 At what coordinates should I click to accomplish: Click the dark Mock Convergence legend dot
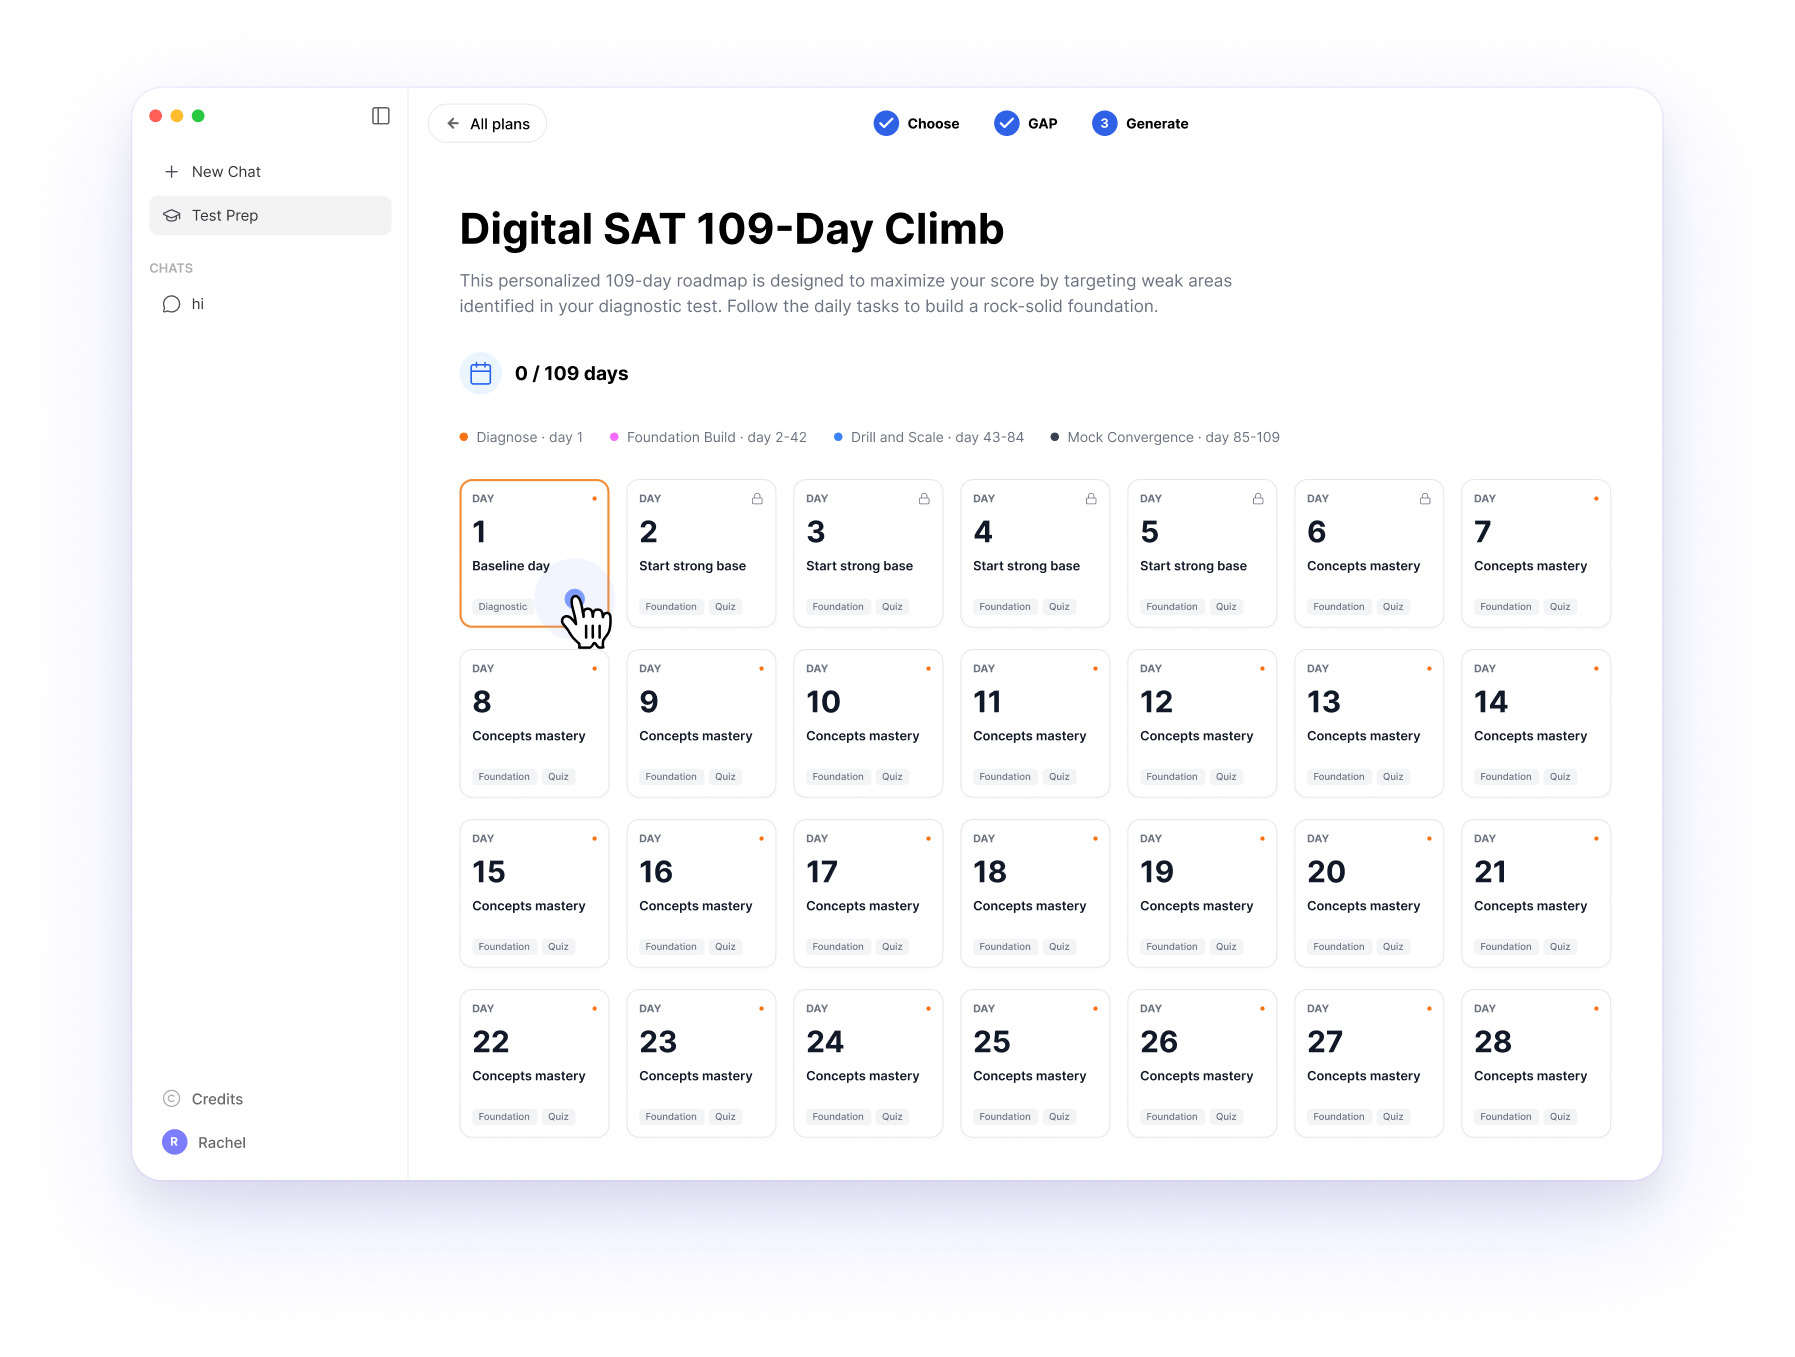tap(1054, 437)
